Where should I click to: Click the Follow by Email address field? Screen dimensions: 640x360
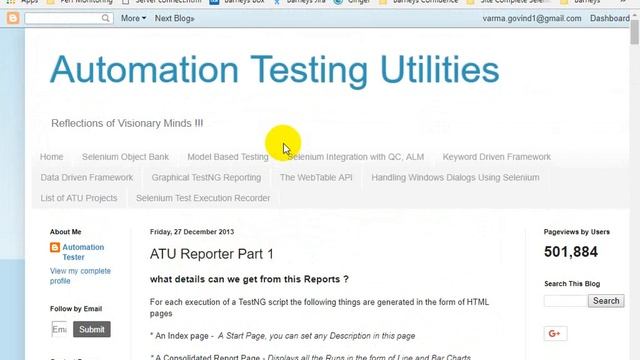click(60, 329)
